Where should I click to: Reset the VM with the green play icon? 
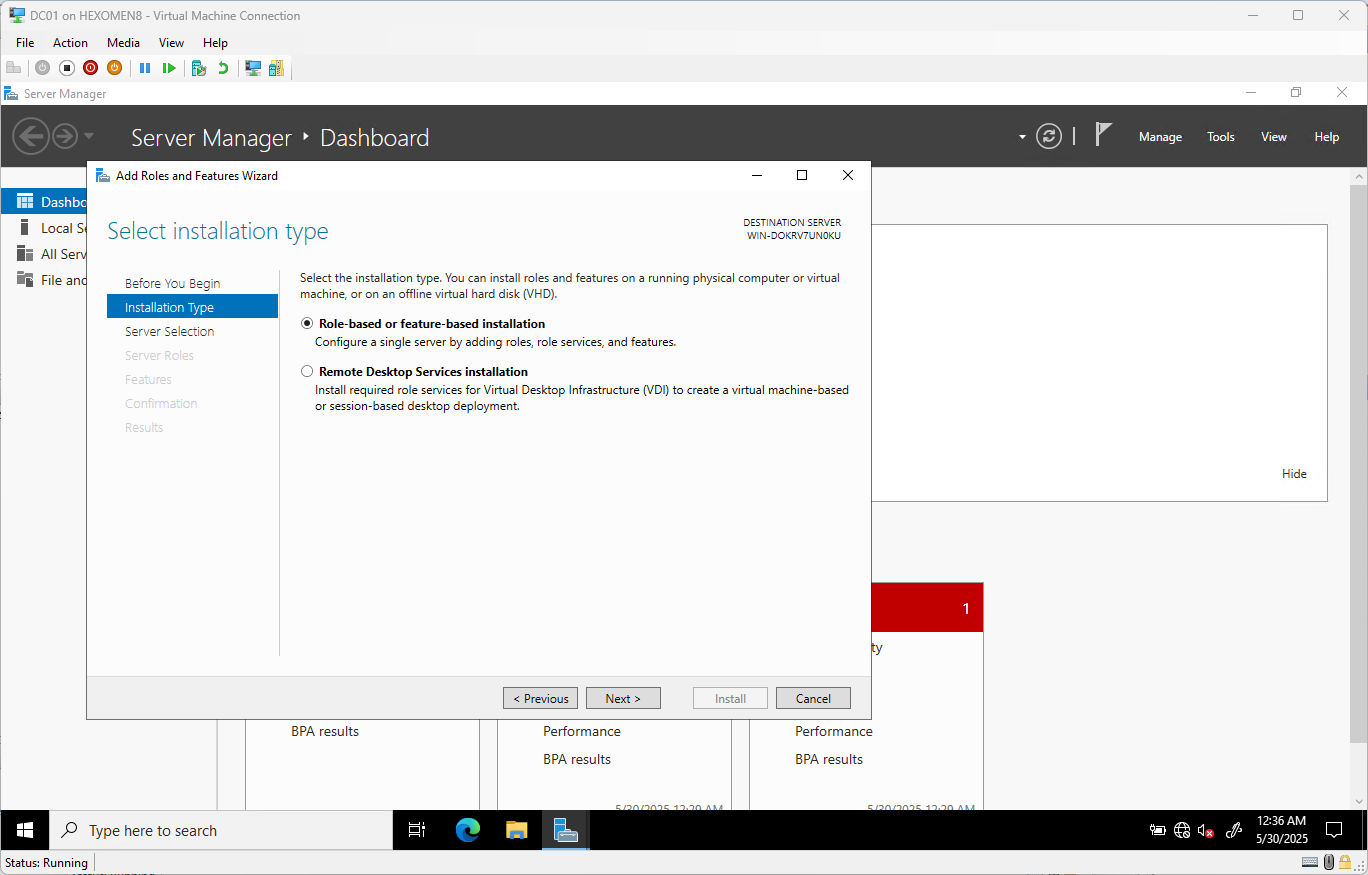169,68
